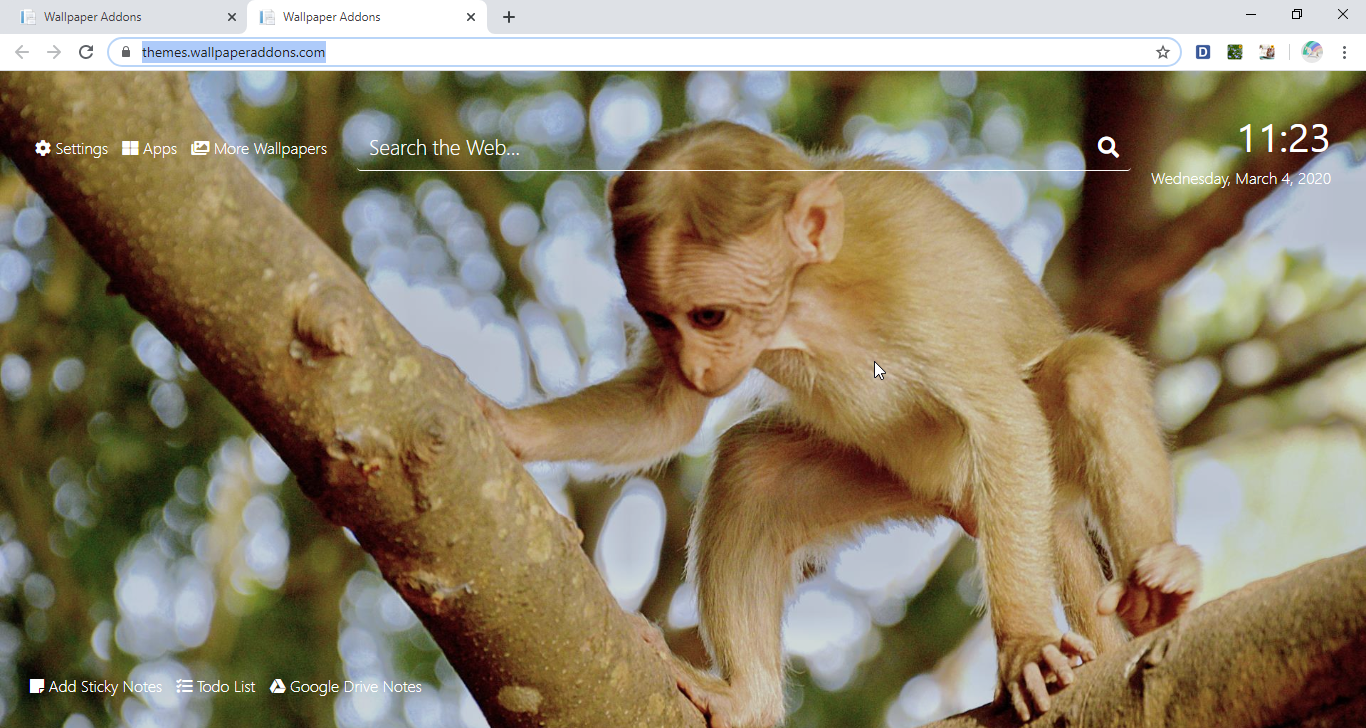Minimize the Chrome window
Viewport: 1366px width, 728px height.
tap(1251, 15)
